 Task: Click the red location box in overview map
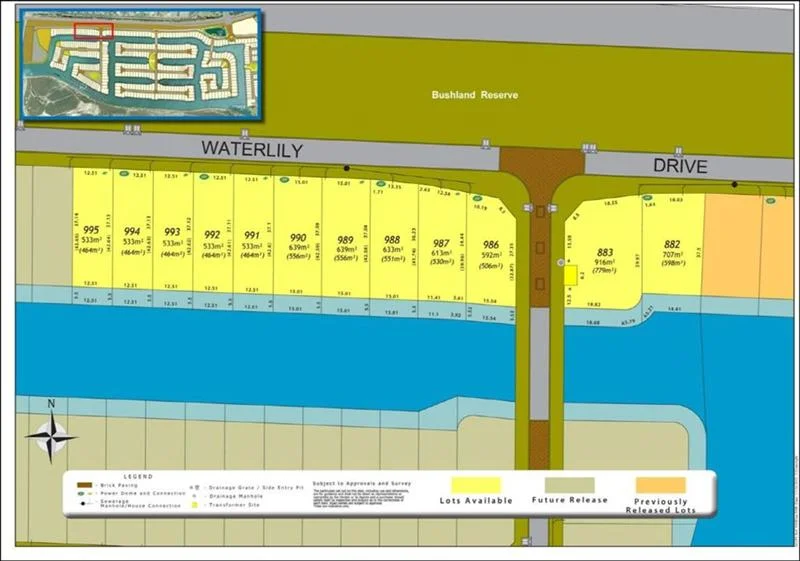93,31
